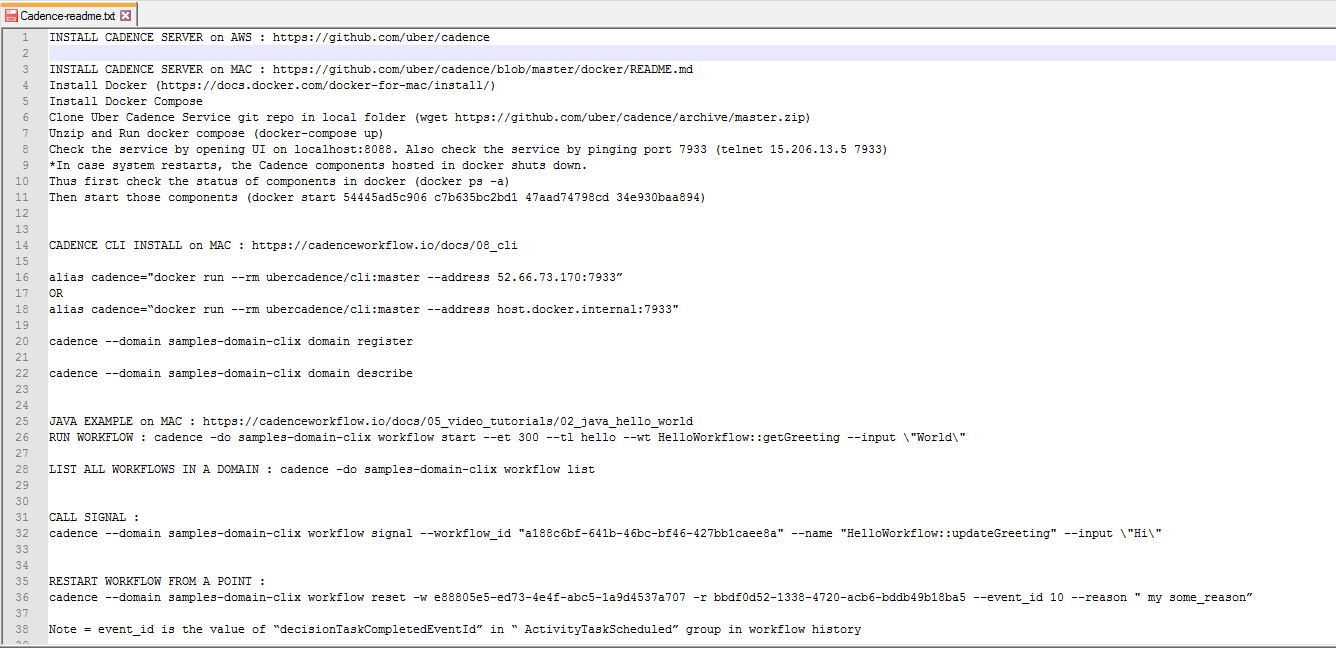Click line number 36 in the margin
This screenshot has width=1336, height=648.
[23, 597]
